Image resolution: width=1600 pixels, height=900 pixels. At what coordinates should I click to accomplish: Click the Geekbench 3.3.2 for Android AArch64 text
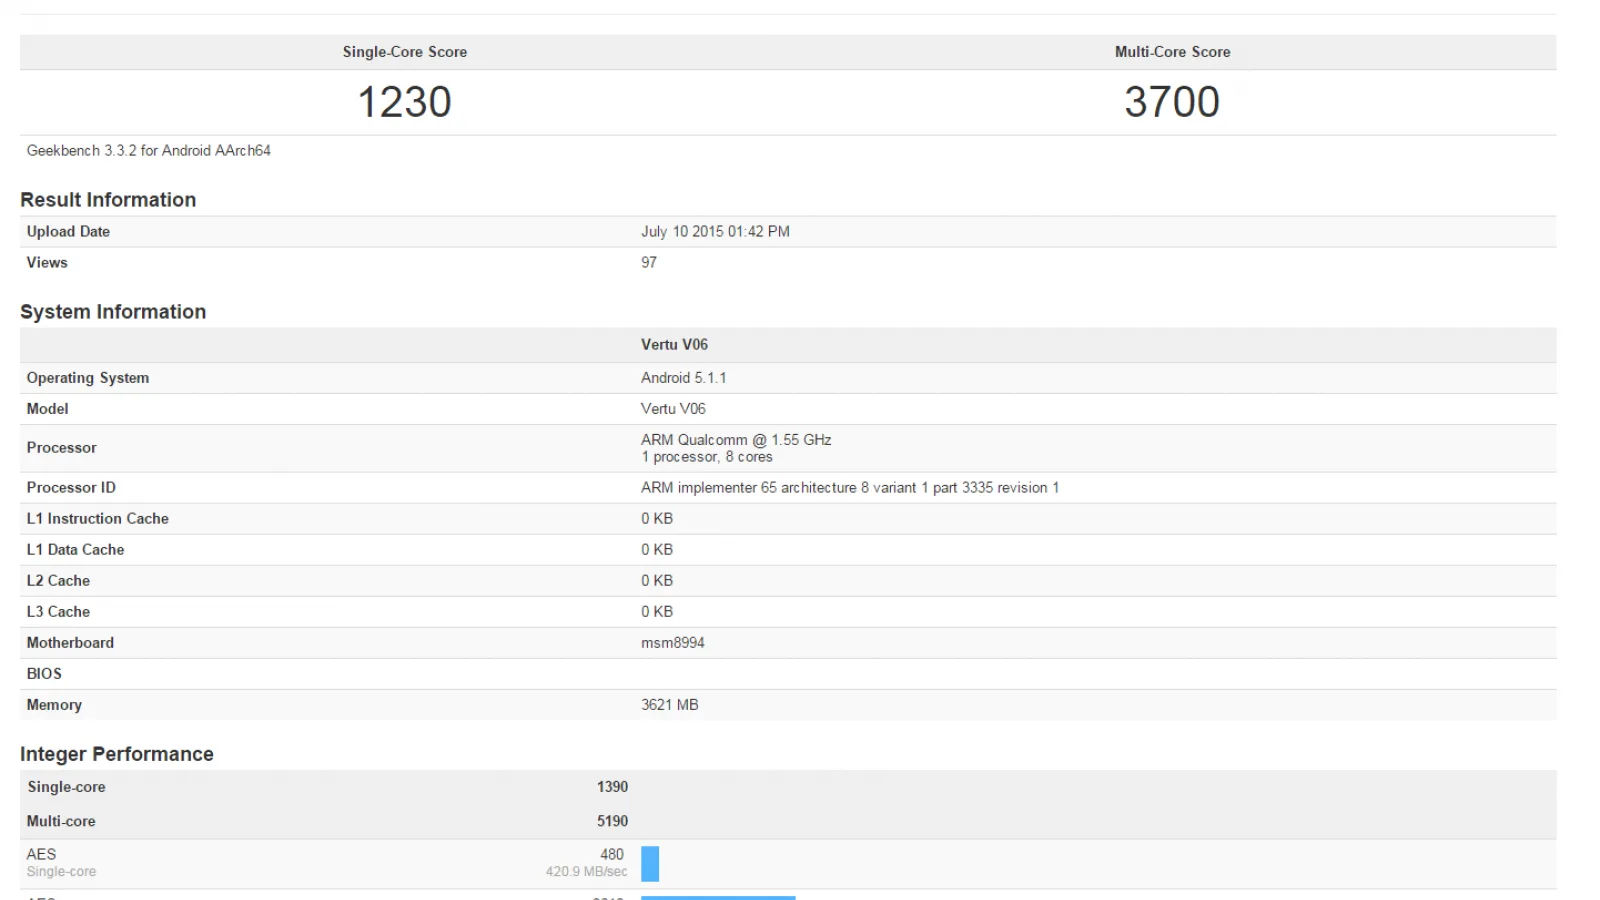(x=148, y=150)
